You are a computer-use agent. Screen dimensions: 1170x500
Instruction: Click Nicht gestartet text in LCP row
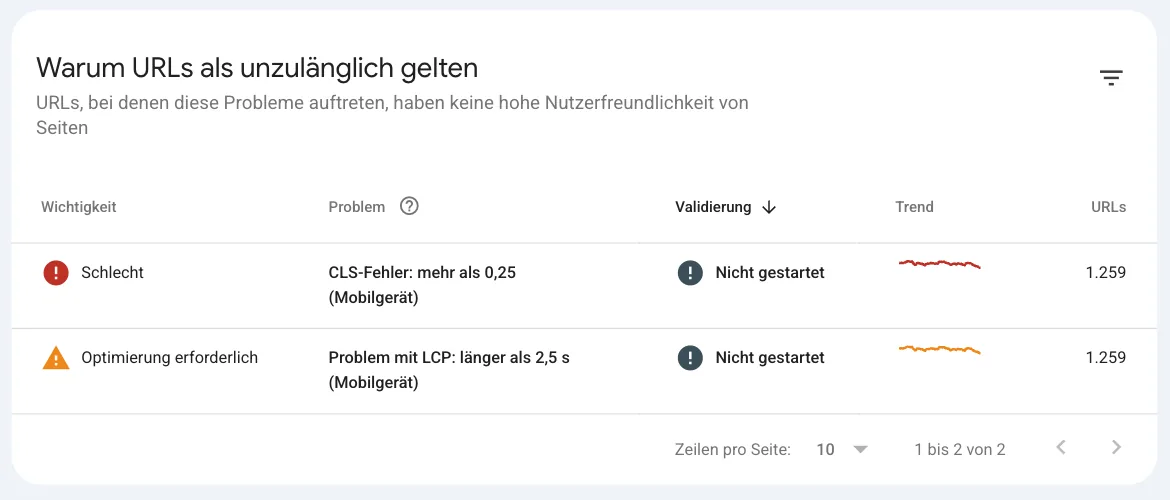tap(770, 358)
